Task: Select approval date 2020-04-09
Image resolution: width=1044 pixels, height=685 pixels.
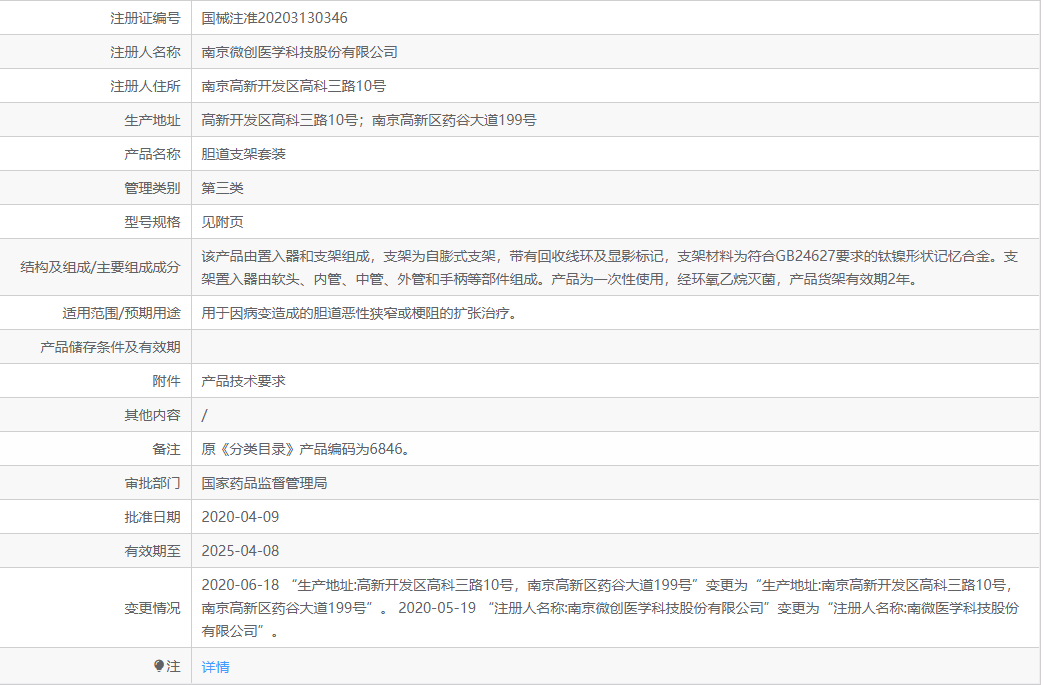Action: point(240,517)
